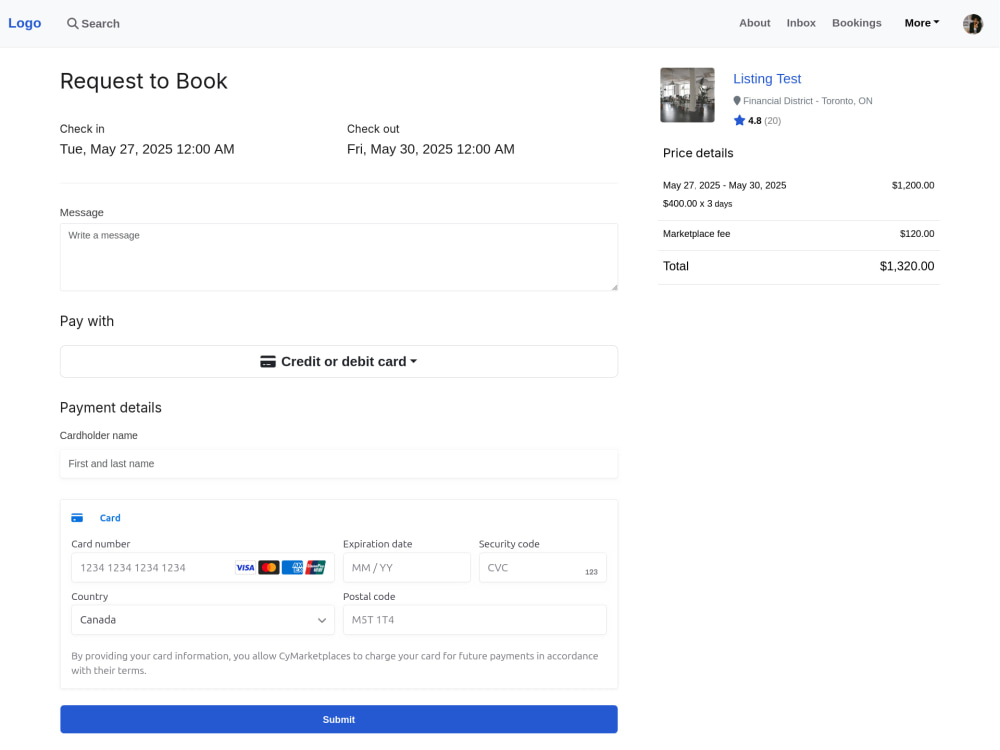Click the Visa card icon
Image resolution: width=1000 pixels, height=750 pixels.
click(245, 568)
